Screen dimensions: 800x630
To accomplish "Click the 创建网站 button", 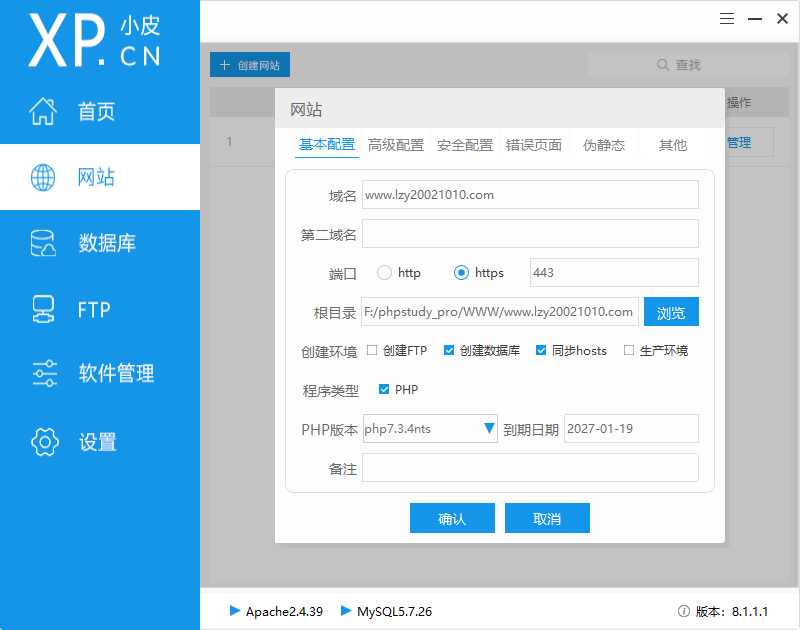I will pos(250,65).
